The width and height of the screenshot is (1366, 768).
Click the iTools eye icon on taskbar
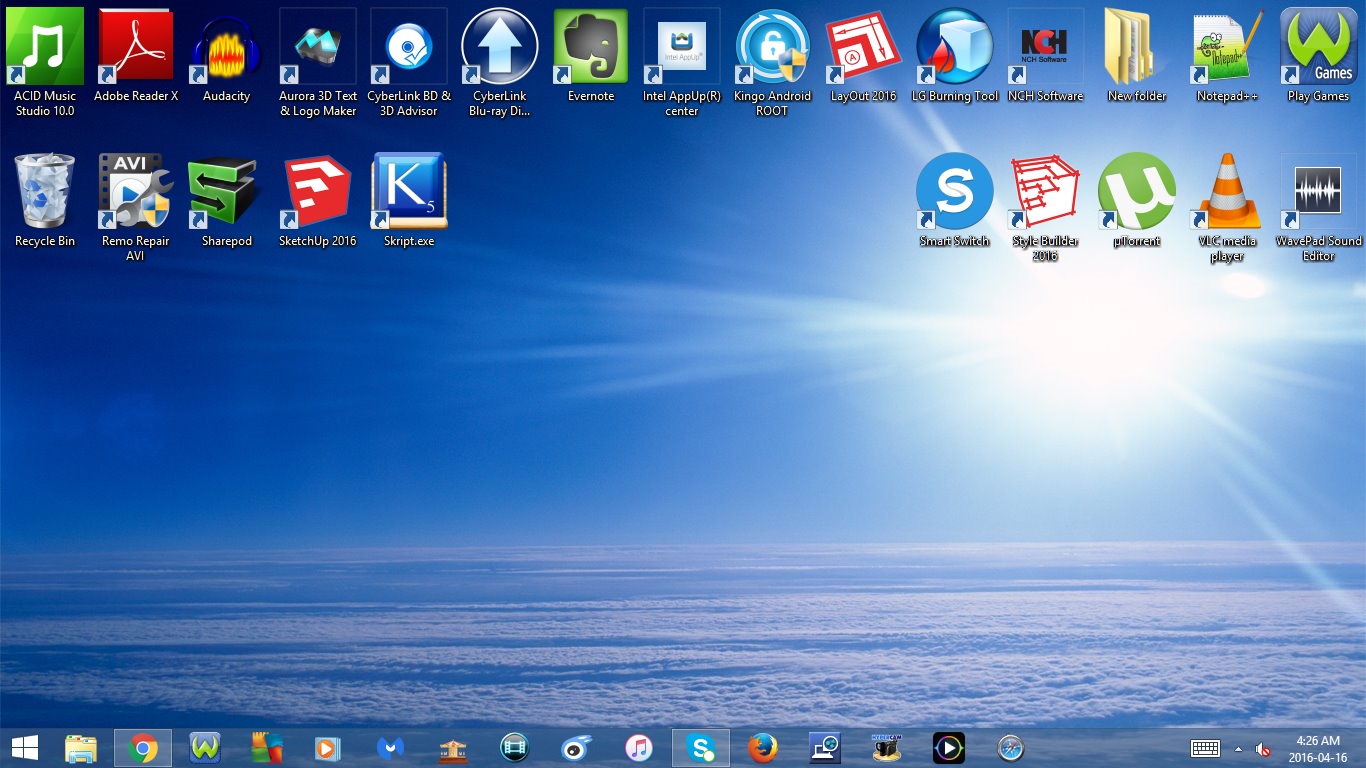pos(576,748)
